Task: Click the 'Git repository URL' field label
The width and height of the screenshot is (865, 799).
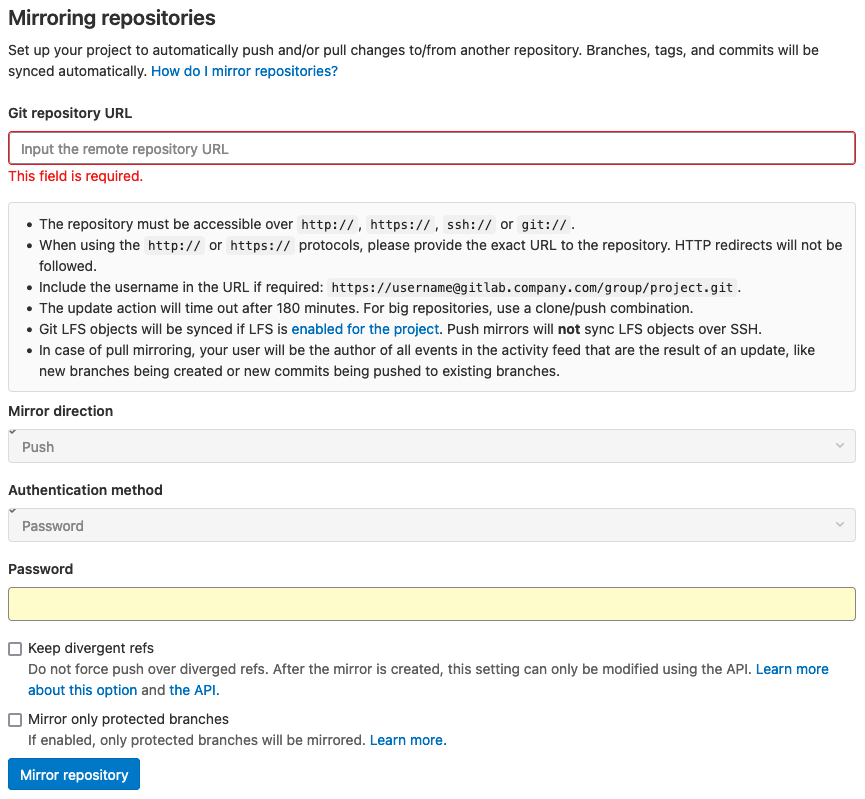Action: (70, 113)
